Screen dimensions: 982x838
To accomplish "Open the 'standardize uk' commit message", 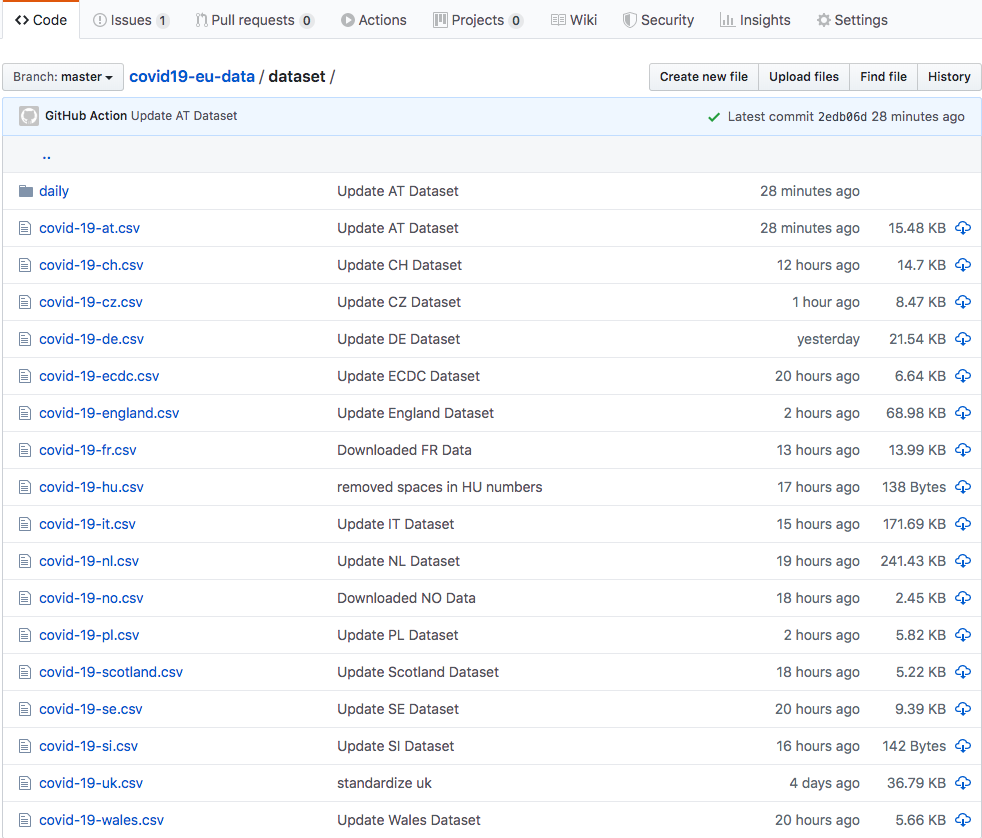I will pyautogui.click(x=385, y=782).
